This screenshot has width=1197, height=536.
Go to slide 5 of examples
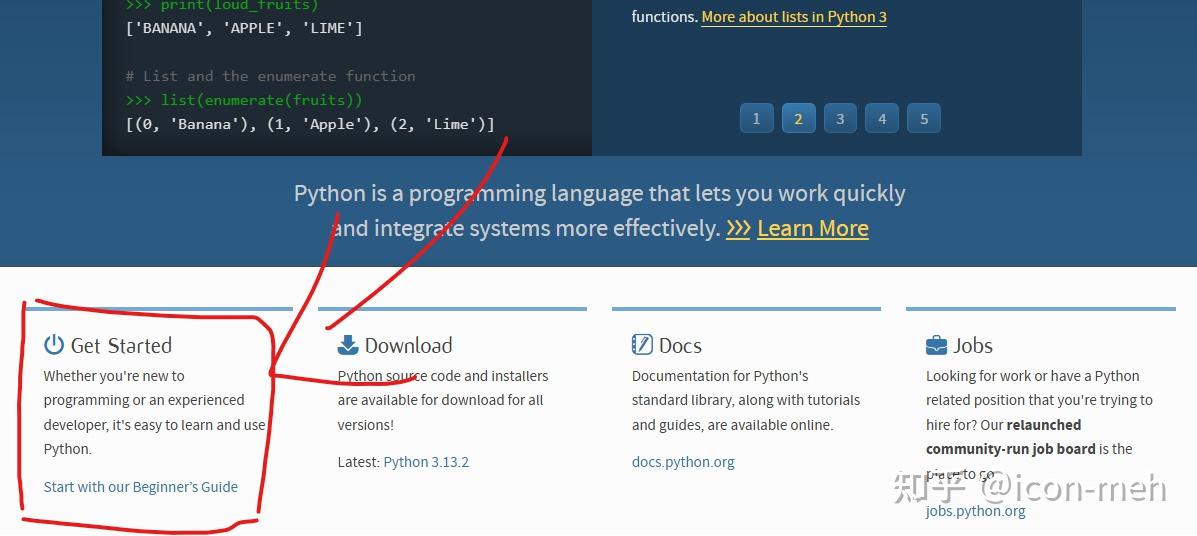click(924, 118)
